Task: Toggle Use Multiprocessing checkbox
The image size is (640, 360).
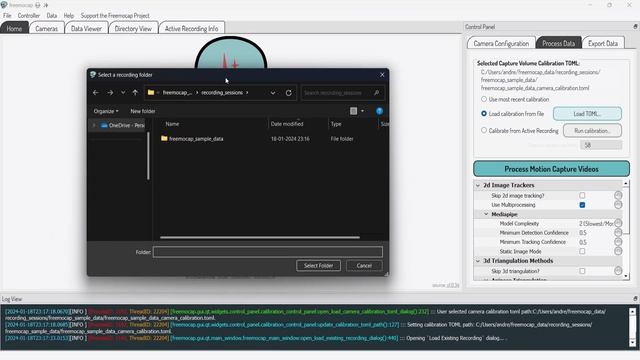Action: point(582,205)
